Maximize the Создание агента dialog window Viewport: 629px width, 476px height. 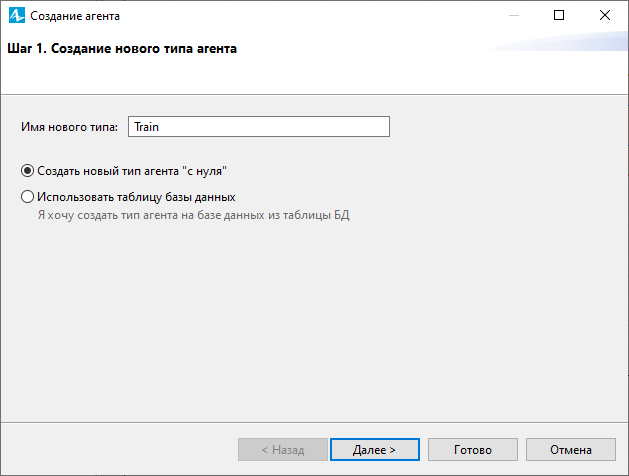coord(559,15)
